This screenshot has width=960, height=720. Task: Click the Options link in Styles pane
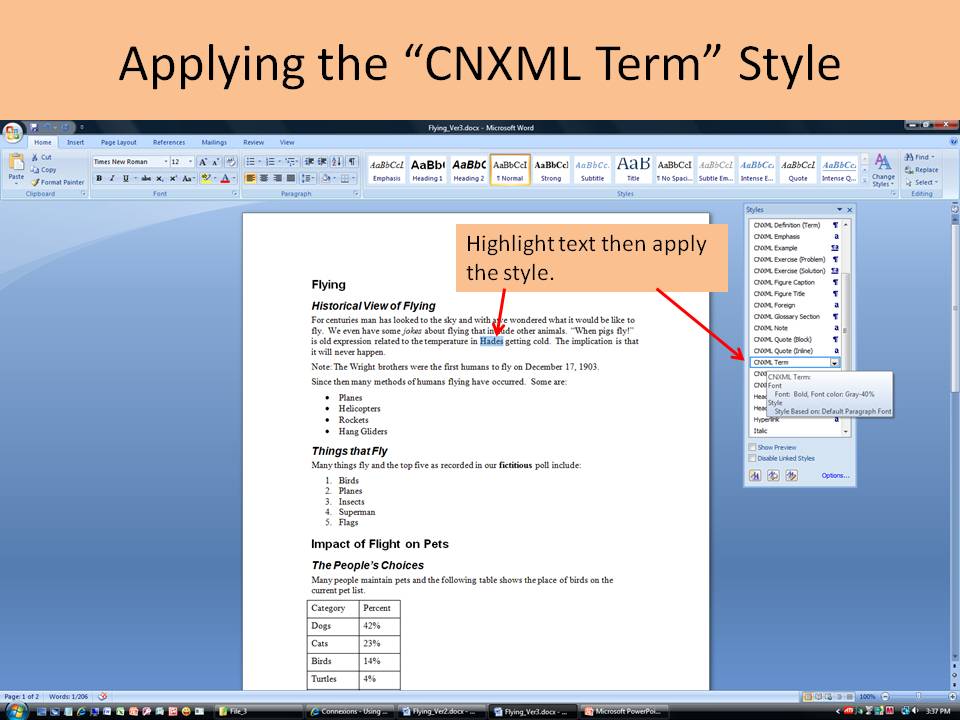835,476
